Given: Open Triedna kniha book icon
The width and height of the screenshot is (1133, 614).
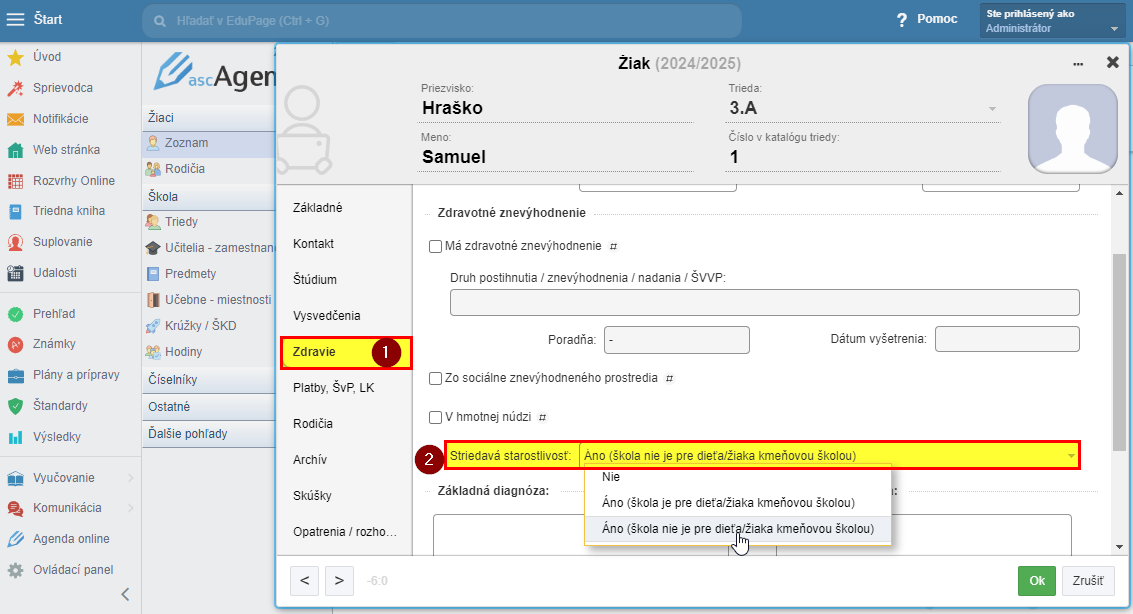Looking at the screenshot, I should coord(15,212).
